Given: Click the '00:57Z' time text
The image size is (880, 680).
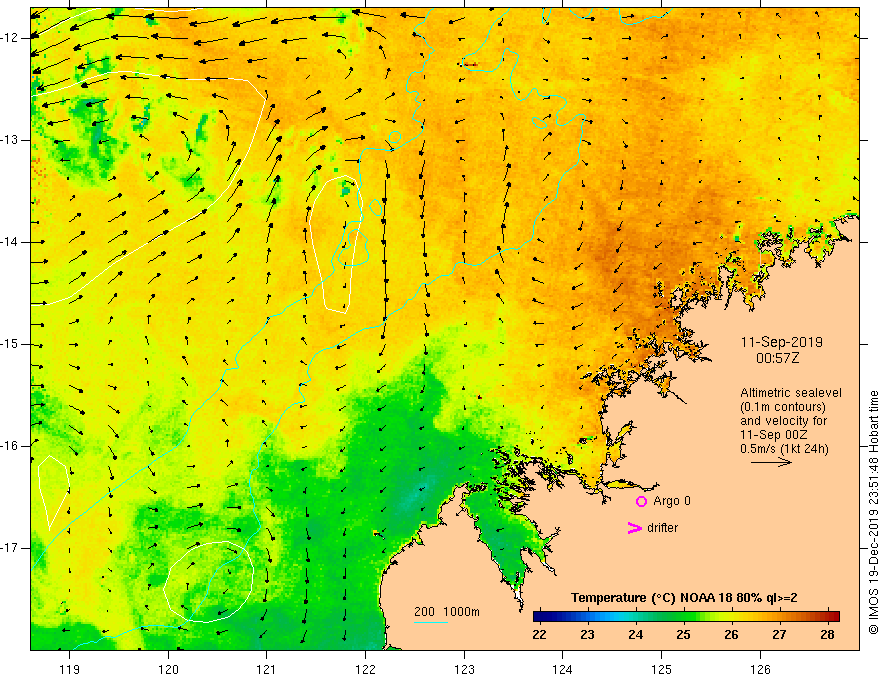Looking at the screenshot, I should click(777, 358).
